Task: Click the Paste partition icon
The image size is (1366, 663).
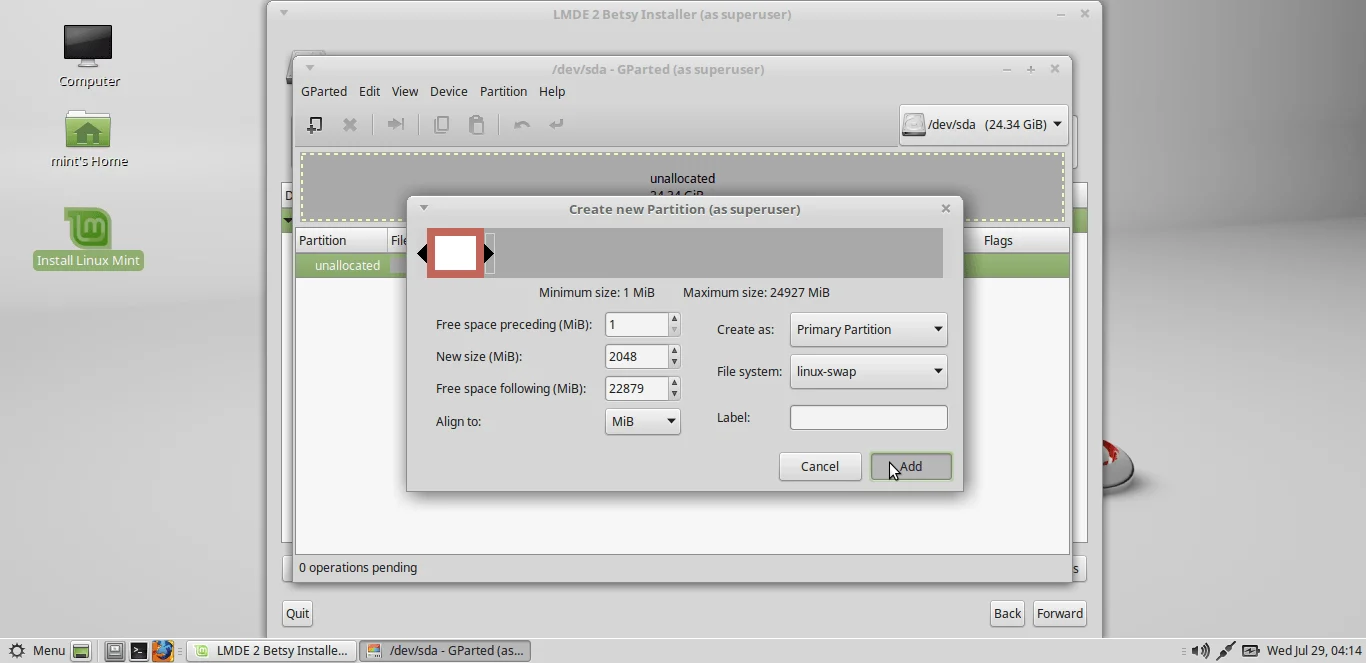Action: tap(477, 124)
